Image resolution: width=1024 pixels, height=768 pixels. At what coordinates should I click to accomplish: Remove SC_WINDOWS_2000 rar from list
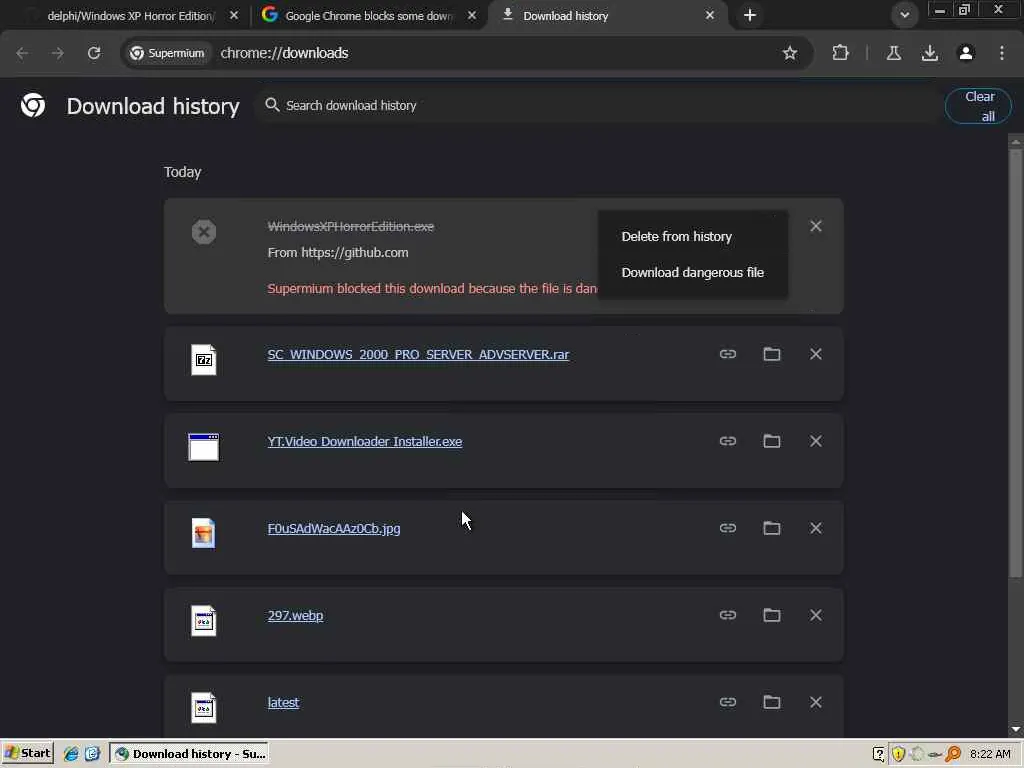click(816, 354)
